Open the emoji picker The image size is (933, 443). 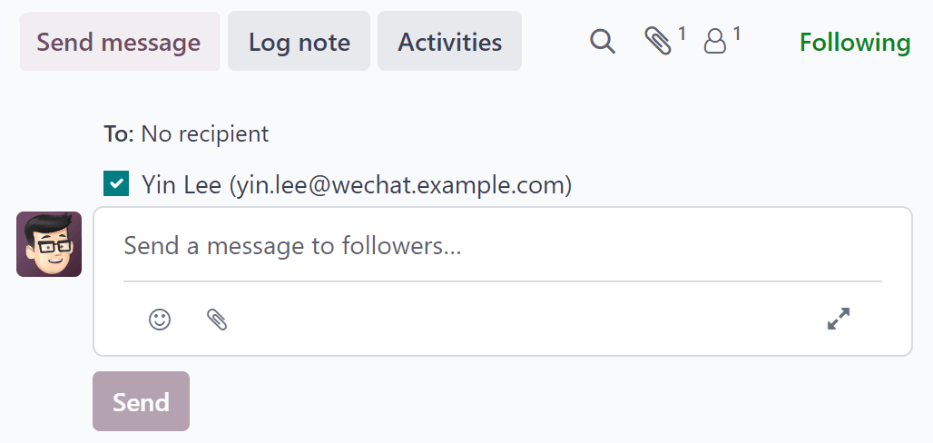tap(160, 319)
